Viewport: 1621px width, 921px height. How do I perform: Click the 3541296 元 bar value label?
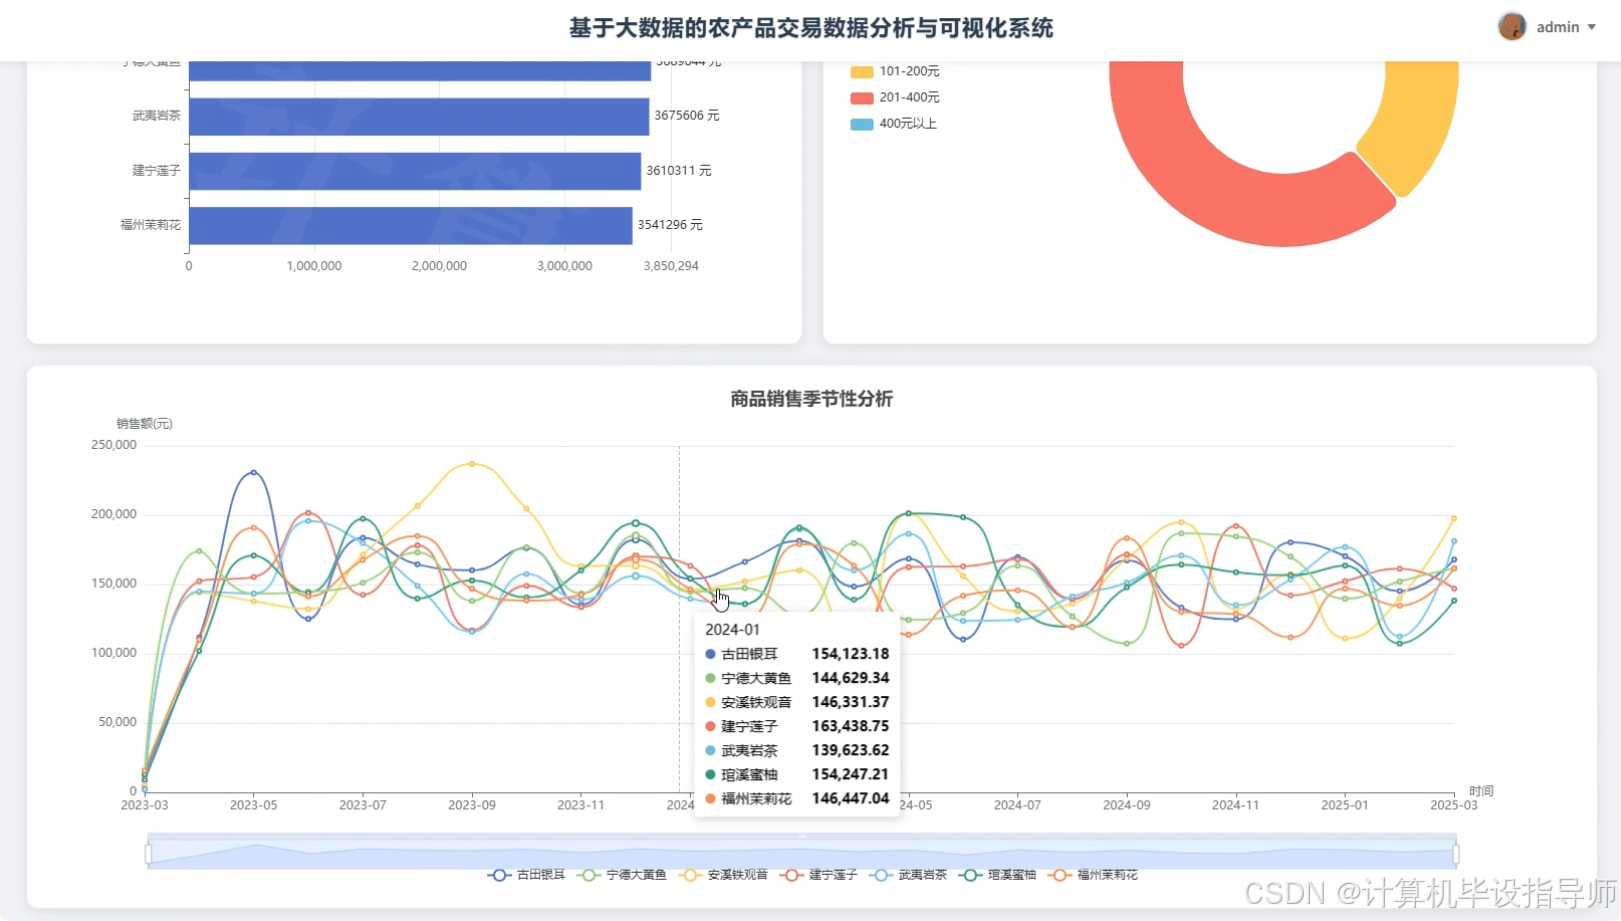click(670, 225)
